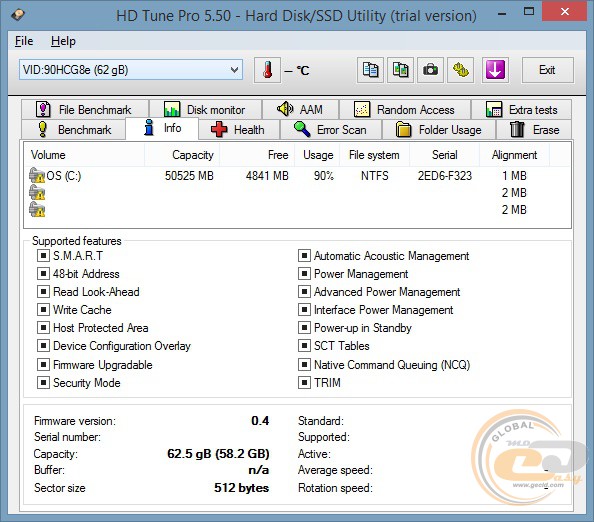The height and width of the screenshot is (522, 594).
Task: Toggle the Write Cache checkbox
Action: click(x=43, y=309)
